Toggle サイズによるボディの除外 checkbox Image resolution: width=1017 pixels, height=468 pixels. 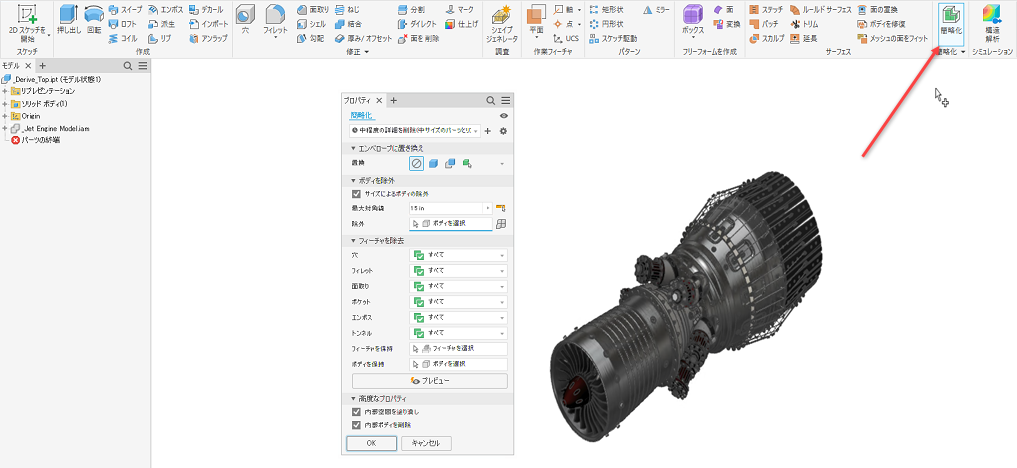(x=355, y=193)
